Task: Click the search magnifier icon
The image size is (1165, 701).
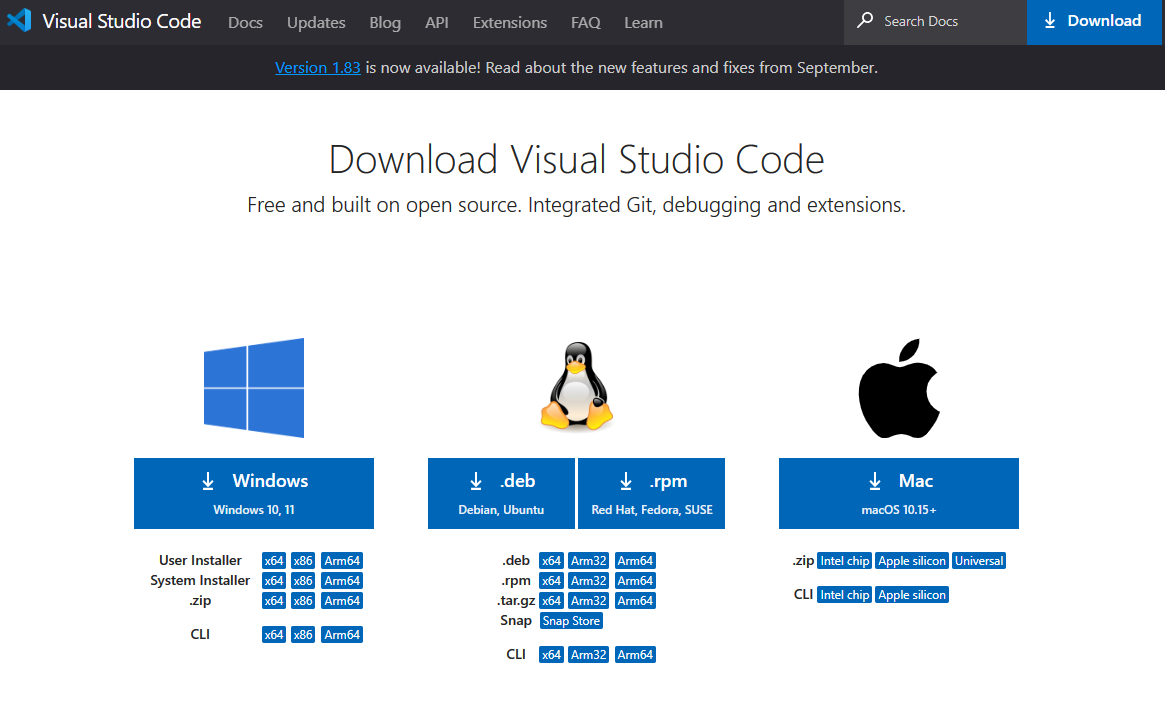Action: [865, 20]
